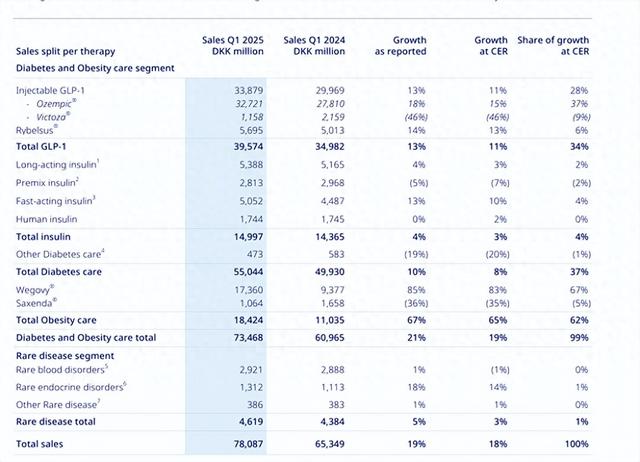Select the Rybelsus row label

click(37, 130)
